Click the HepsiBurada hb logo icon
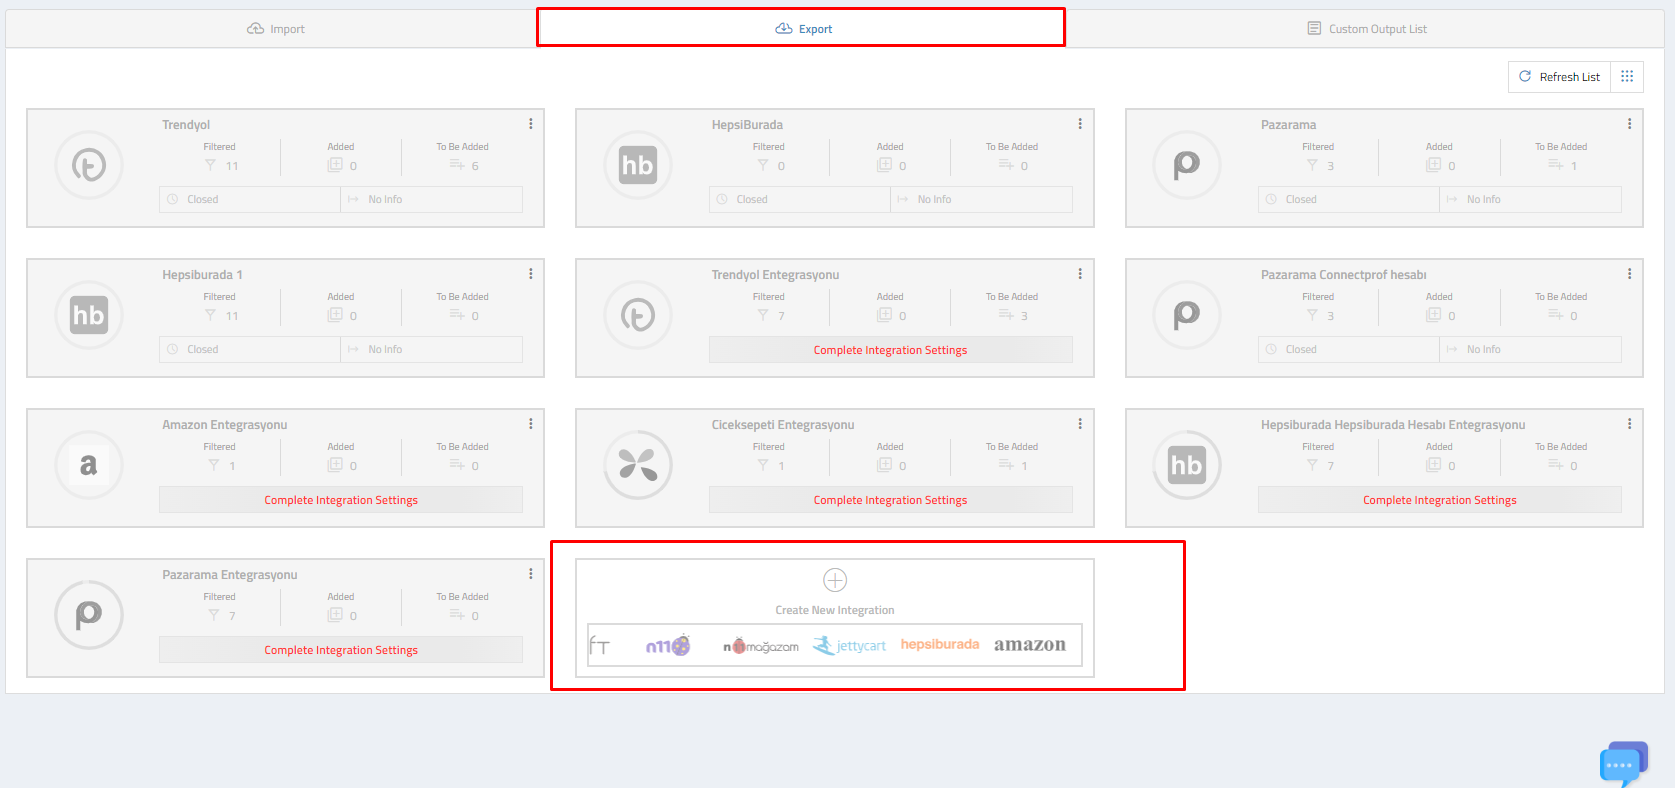The image size is (1675, 788). click(638, 165)
